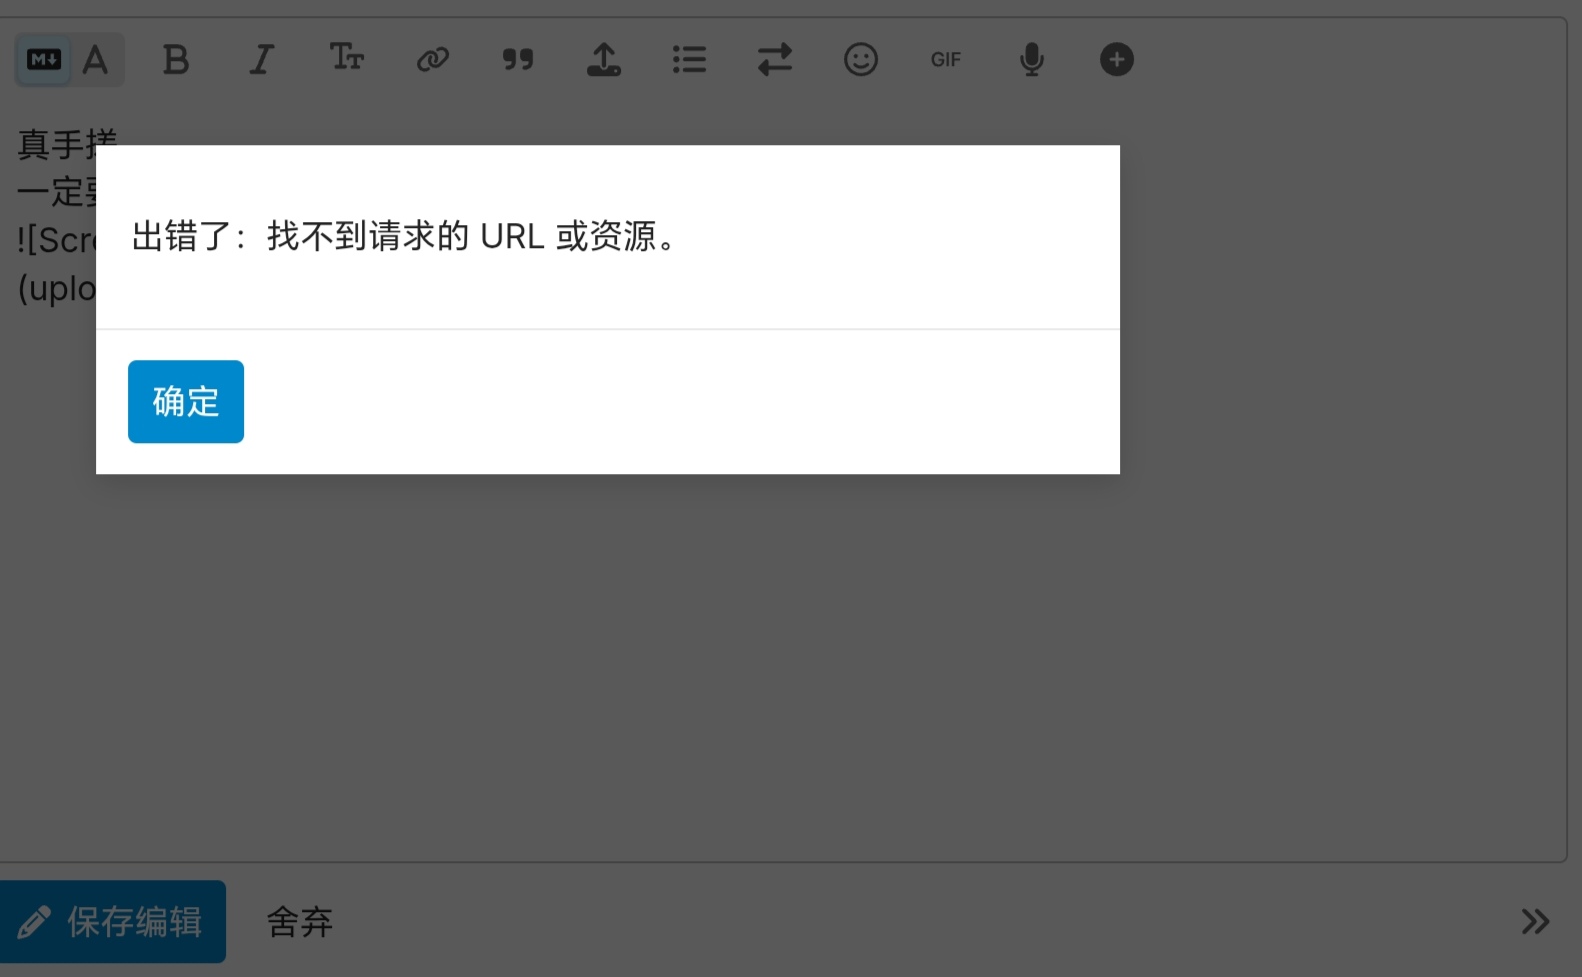This screenshot has height=977, width=1582.
Task: Switch editor to Markdown mode
Action: pyautogui.click(x=43, y=60)
